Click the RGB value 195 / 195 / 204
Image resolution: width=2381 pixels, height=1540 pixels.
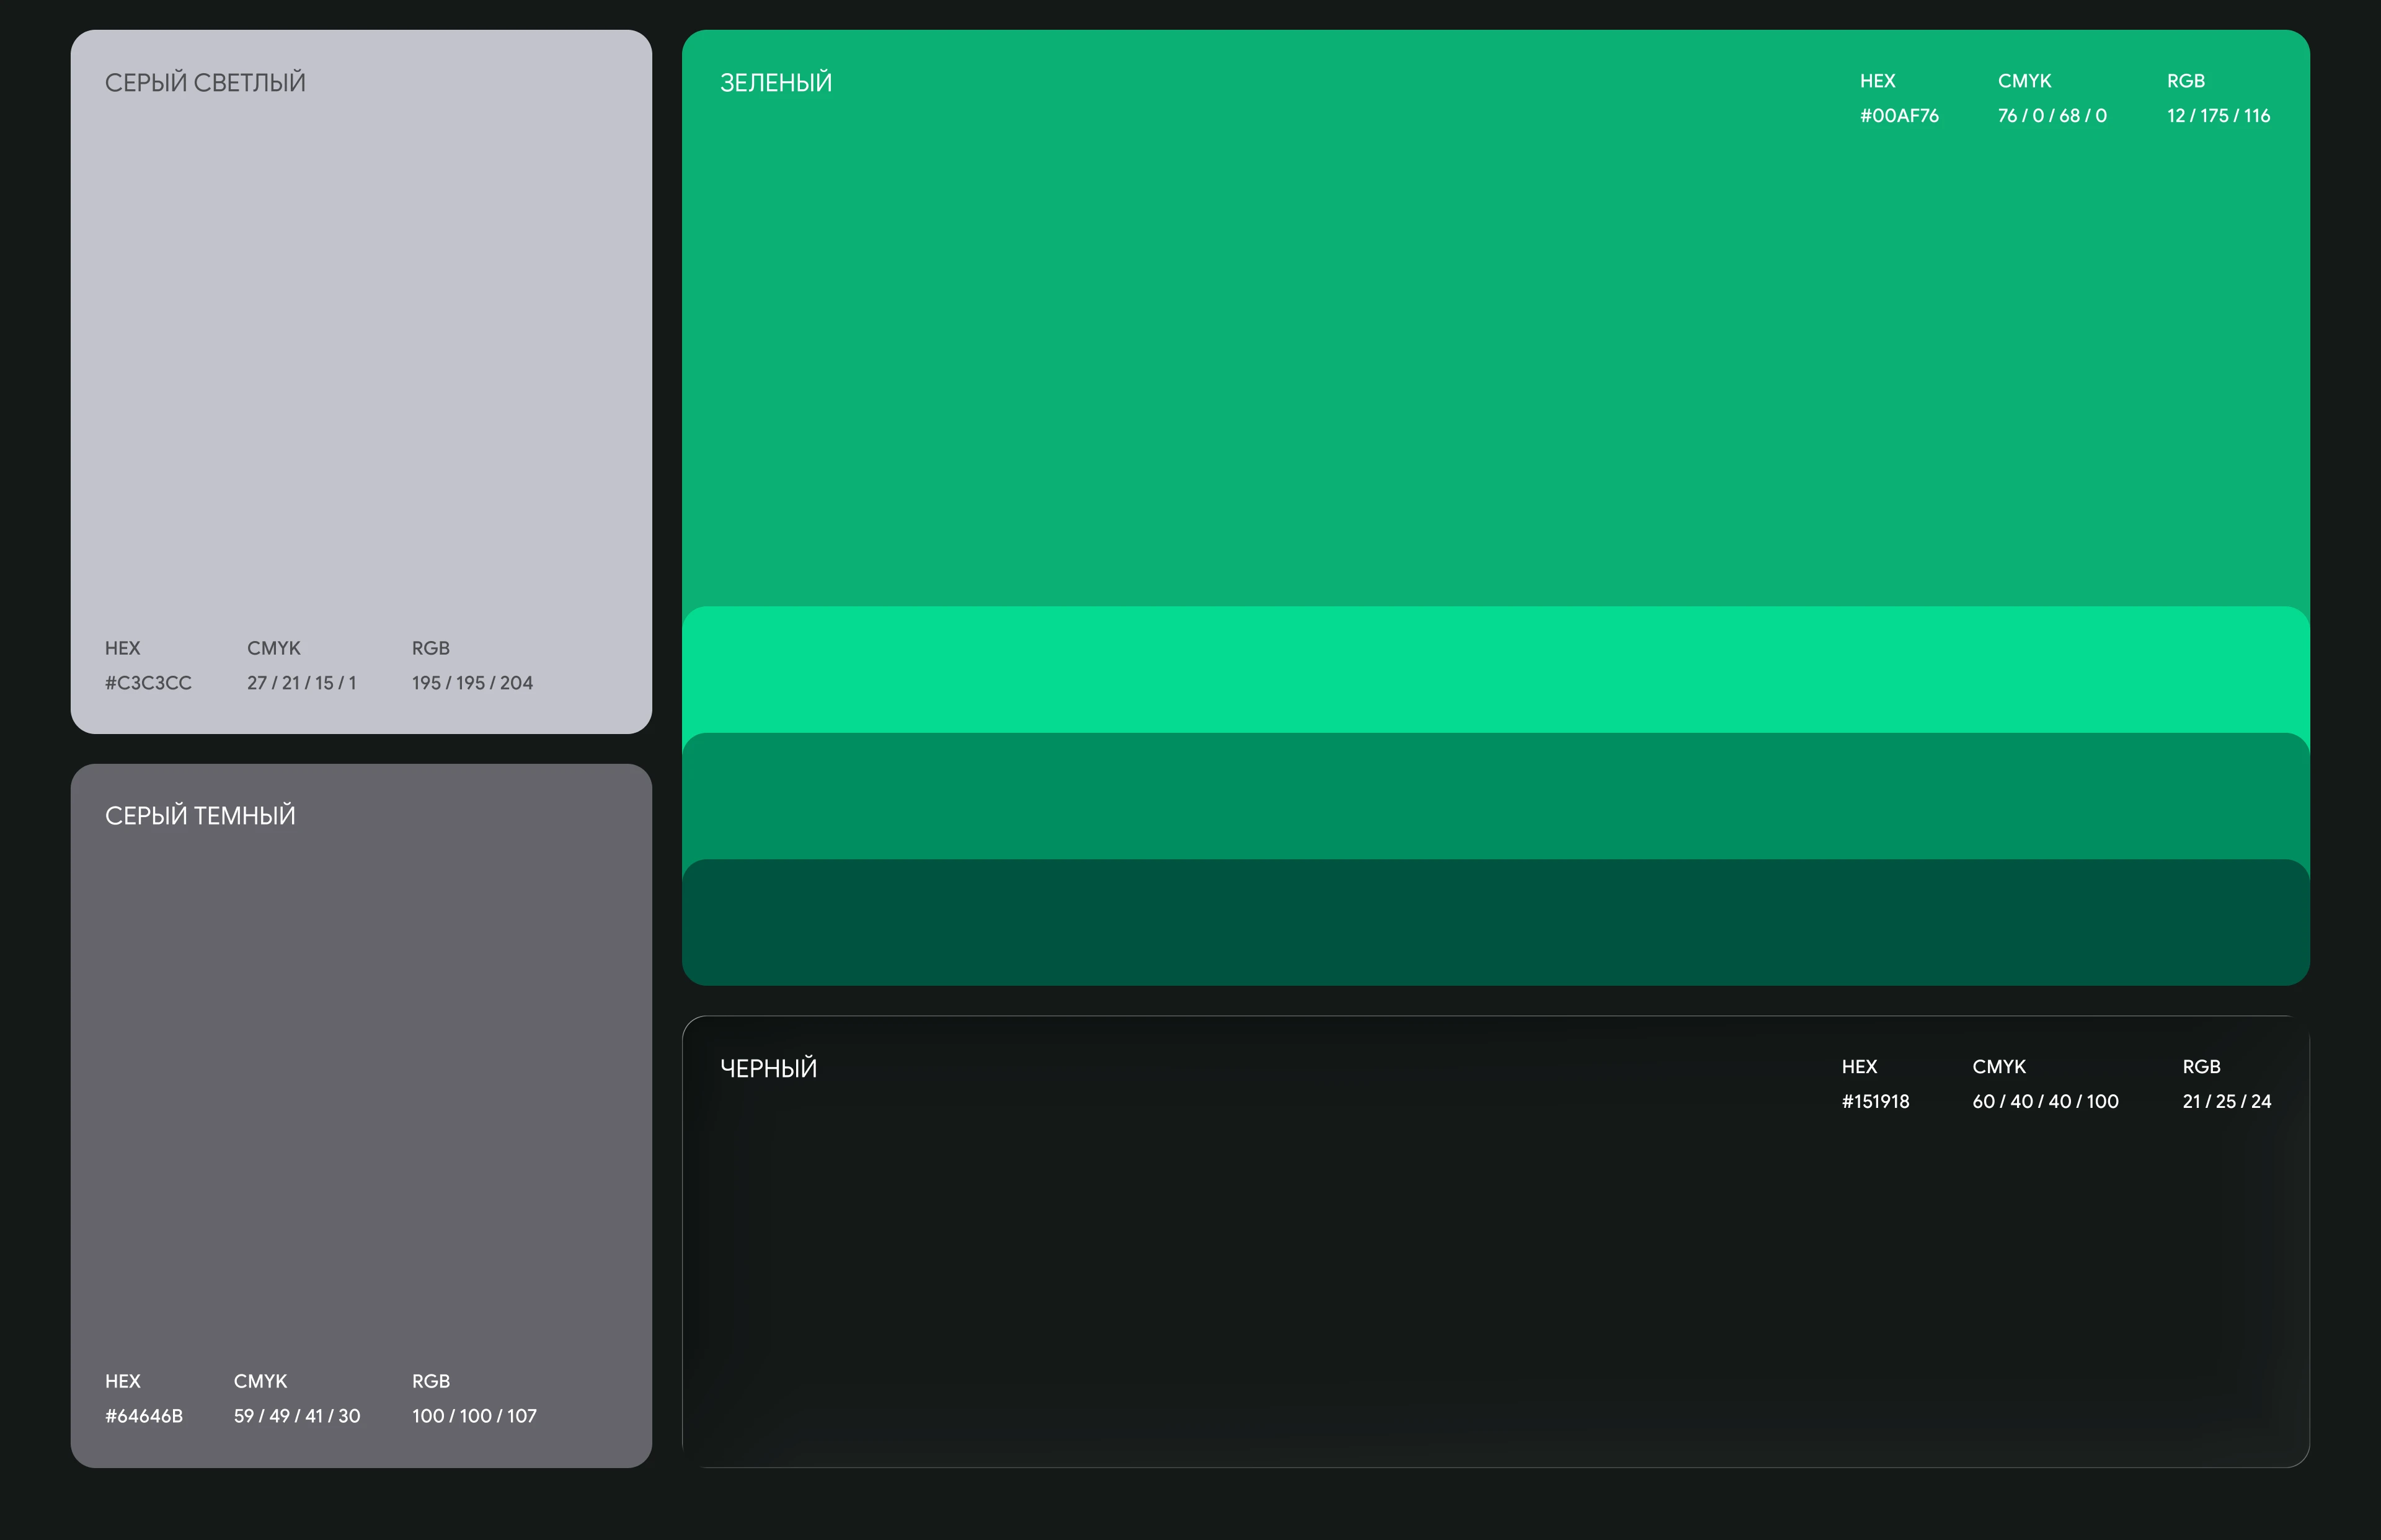pos(472,683)
